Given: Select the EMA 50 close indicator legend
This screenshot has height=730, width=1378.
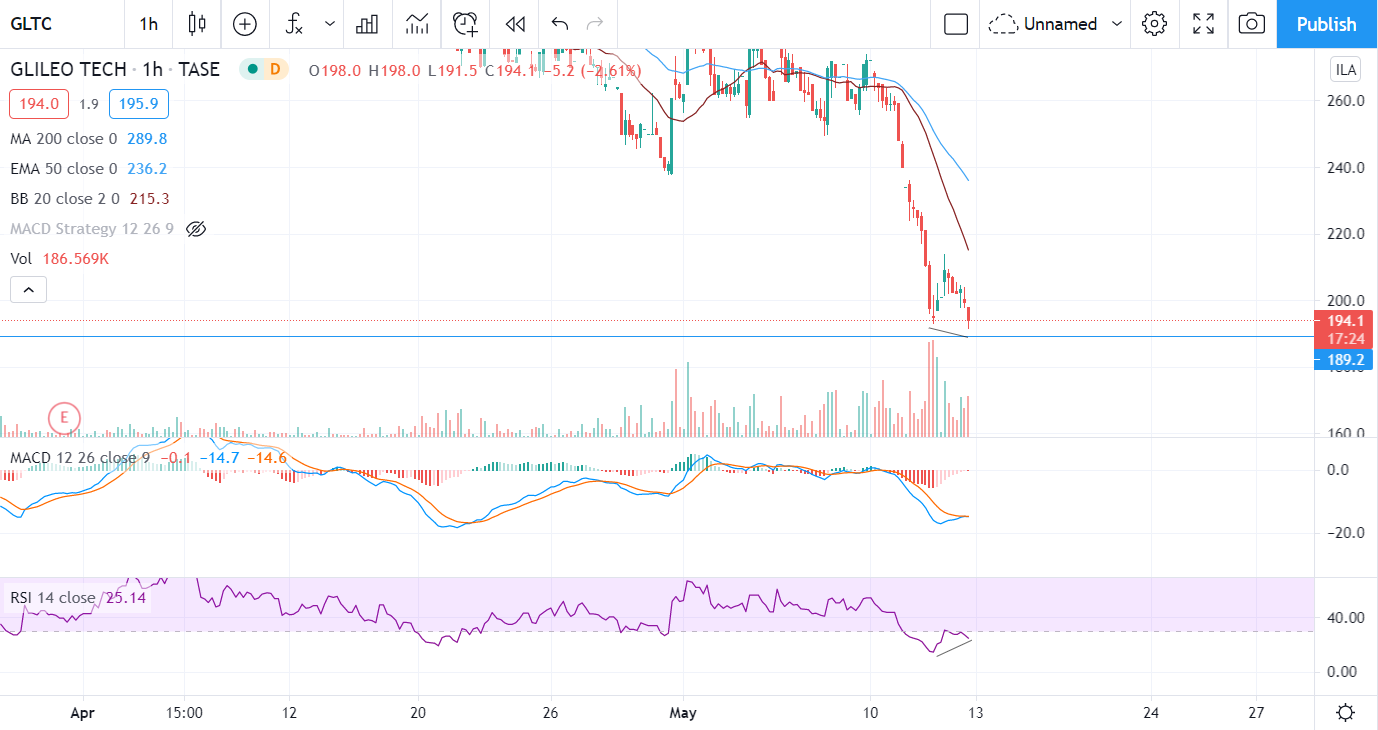Looking at the screenshot, I should [64, 169].
